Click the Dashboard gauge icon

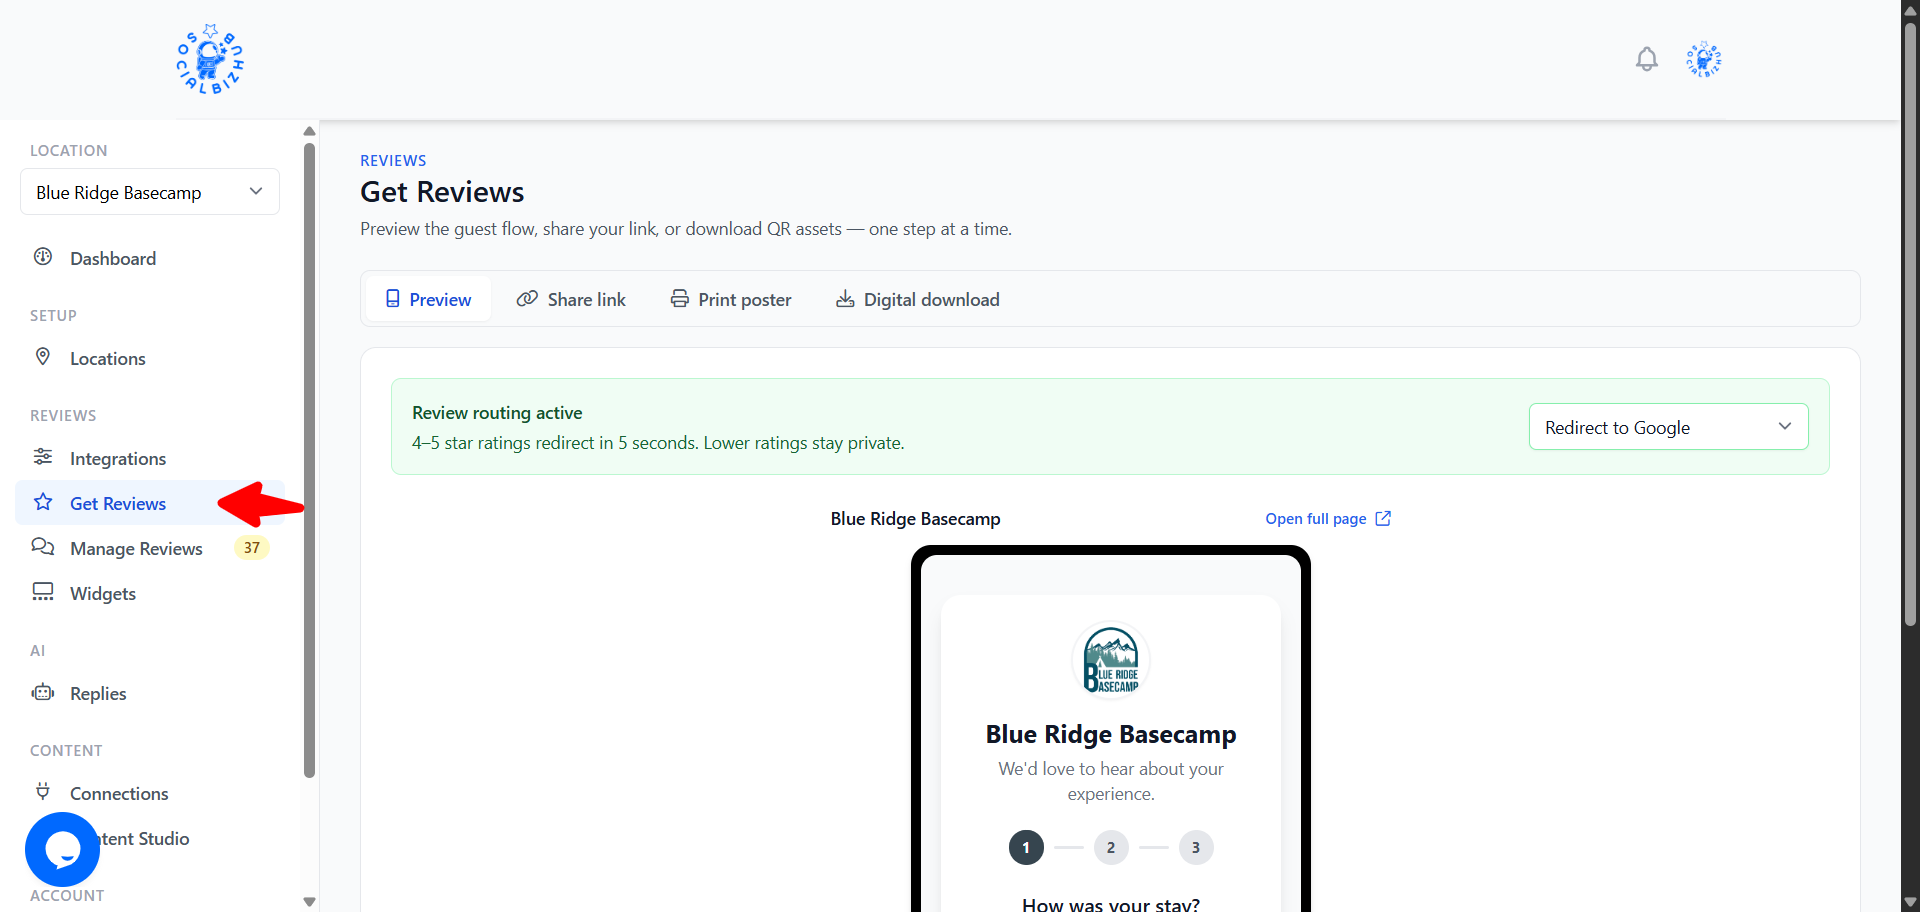pyautogui.click(x=43, y=257)
